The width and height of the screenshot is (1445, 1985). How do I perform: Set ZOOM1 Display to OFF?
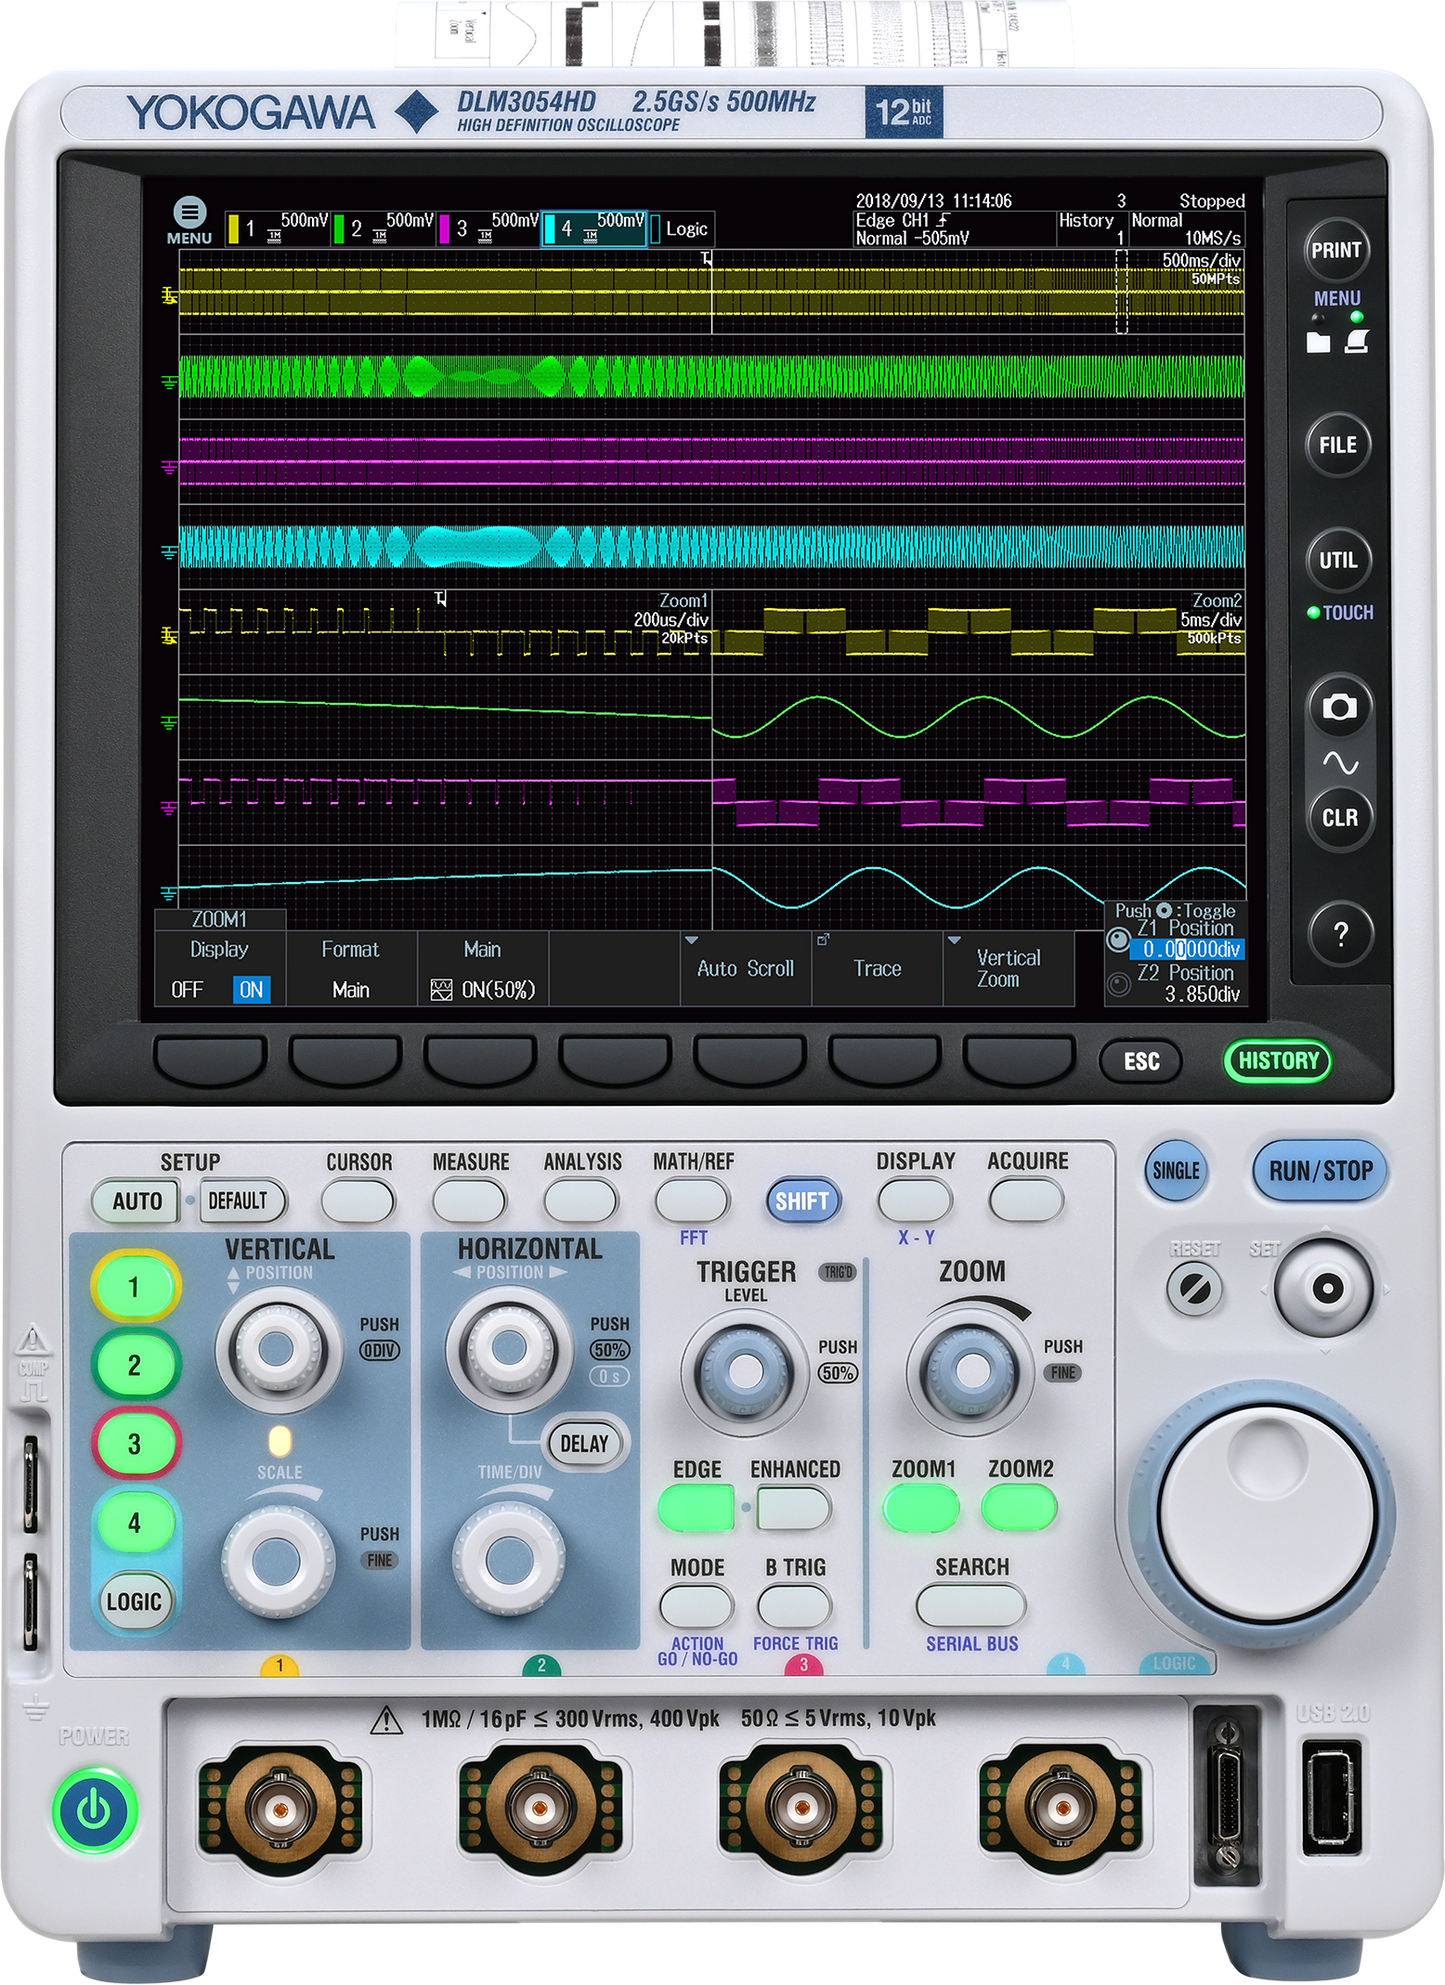(x=187, y=990)
